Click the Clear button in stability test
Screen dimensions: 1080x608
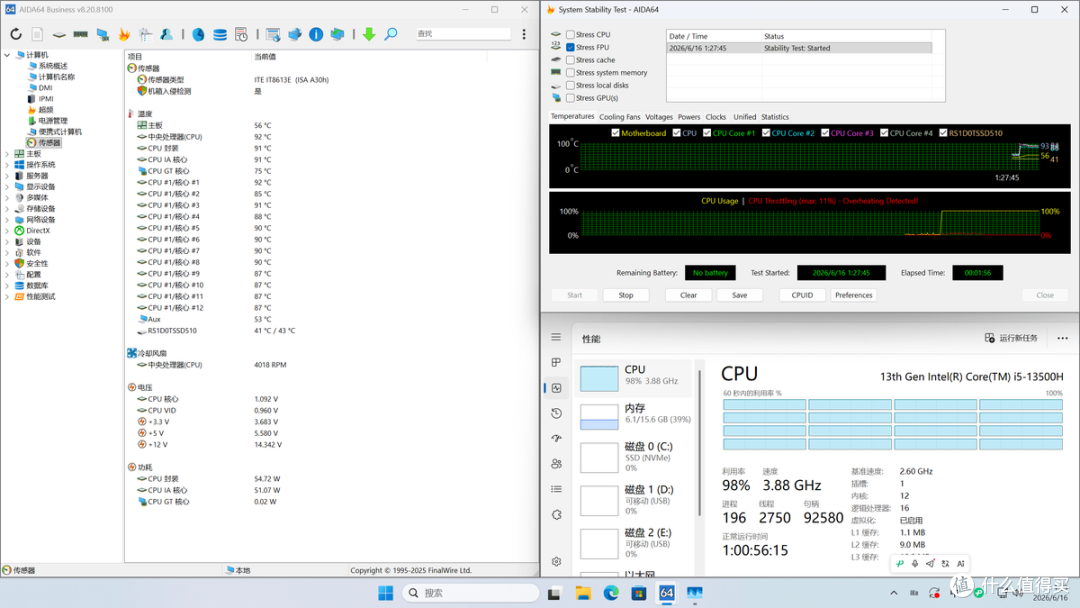688,295
